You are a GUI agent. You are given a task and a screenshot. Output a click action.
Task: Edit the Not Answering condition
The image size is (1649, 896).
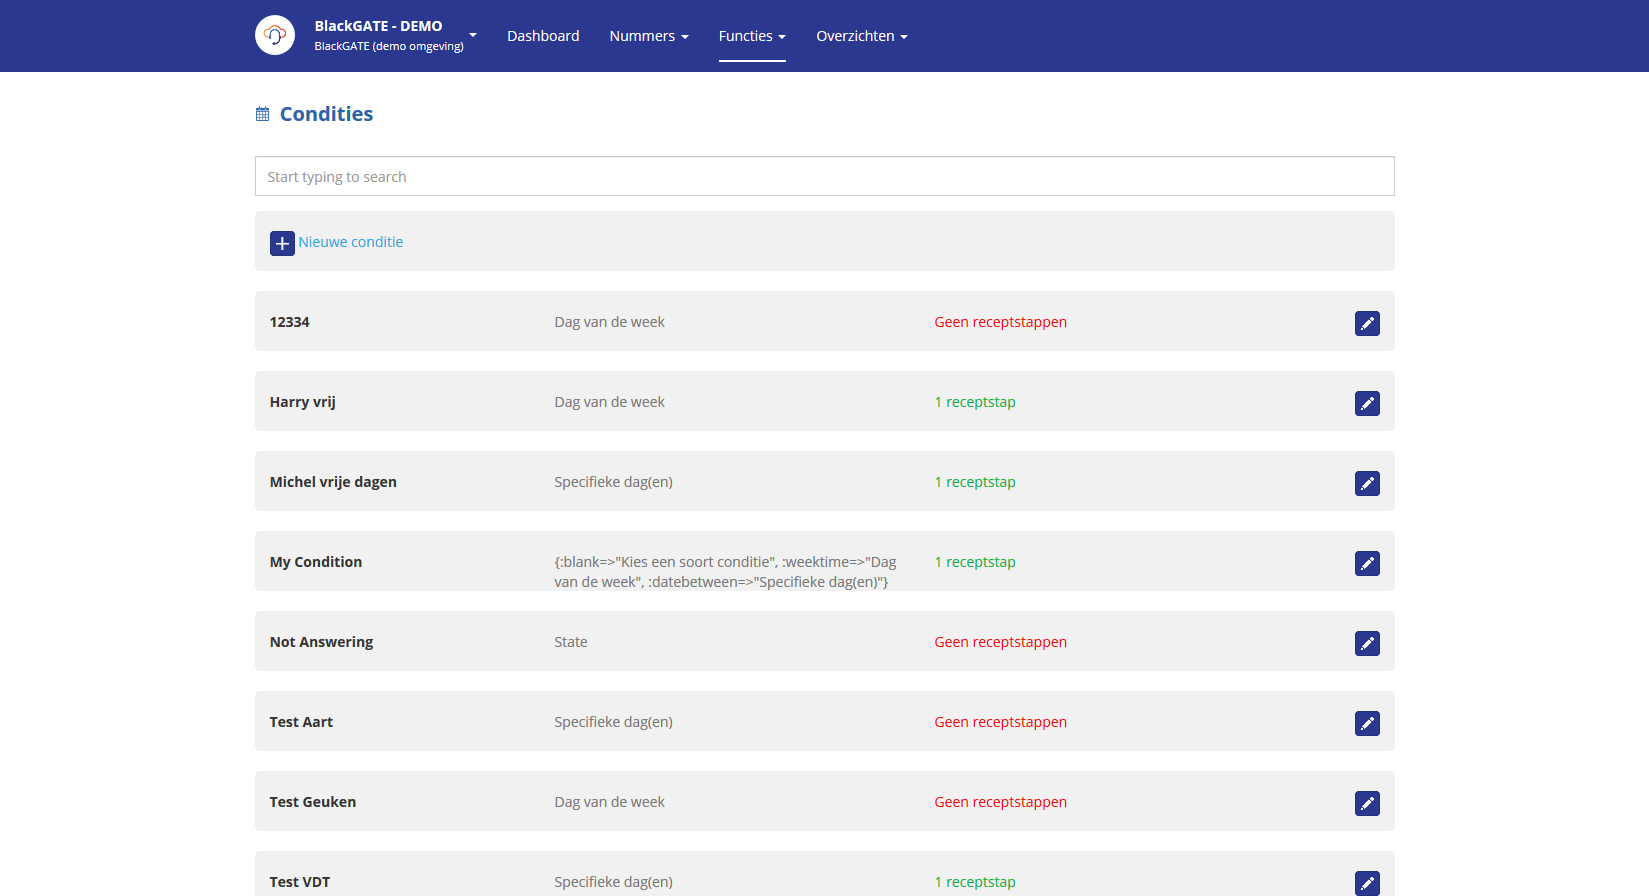coord(1366,643)
